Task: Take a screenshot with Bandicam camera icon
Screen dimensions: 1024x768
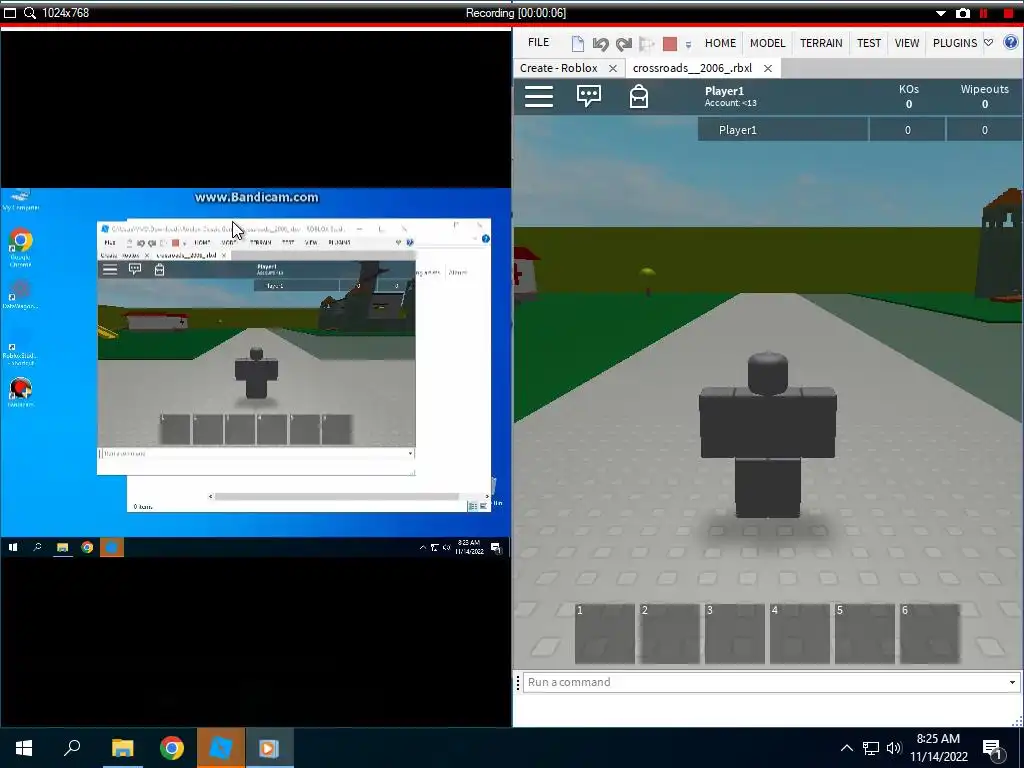Action: pos(963,13)
